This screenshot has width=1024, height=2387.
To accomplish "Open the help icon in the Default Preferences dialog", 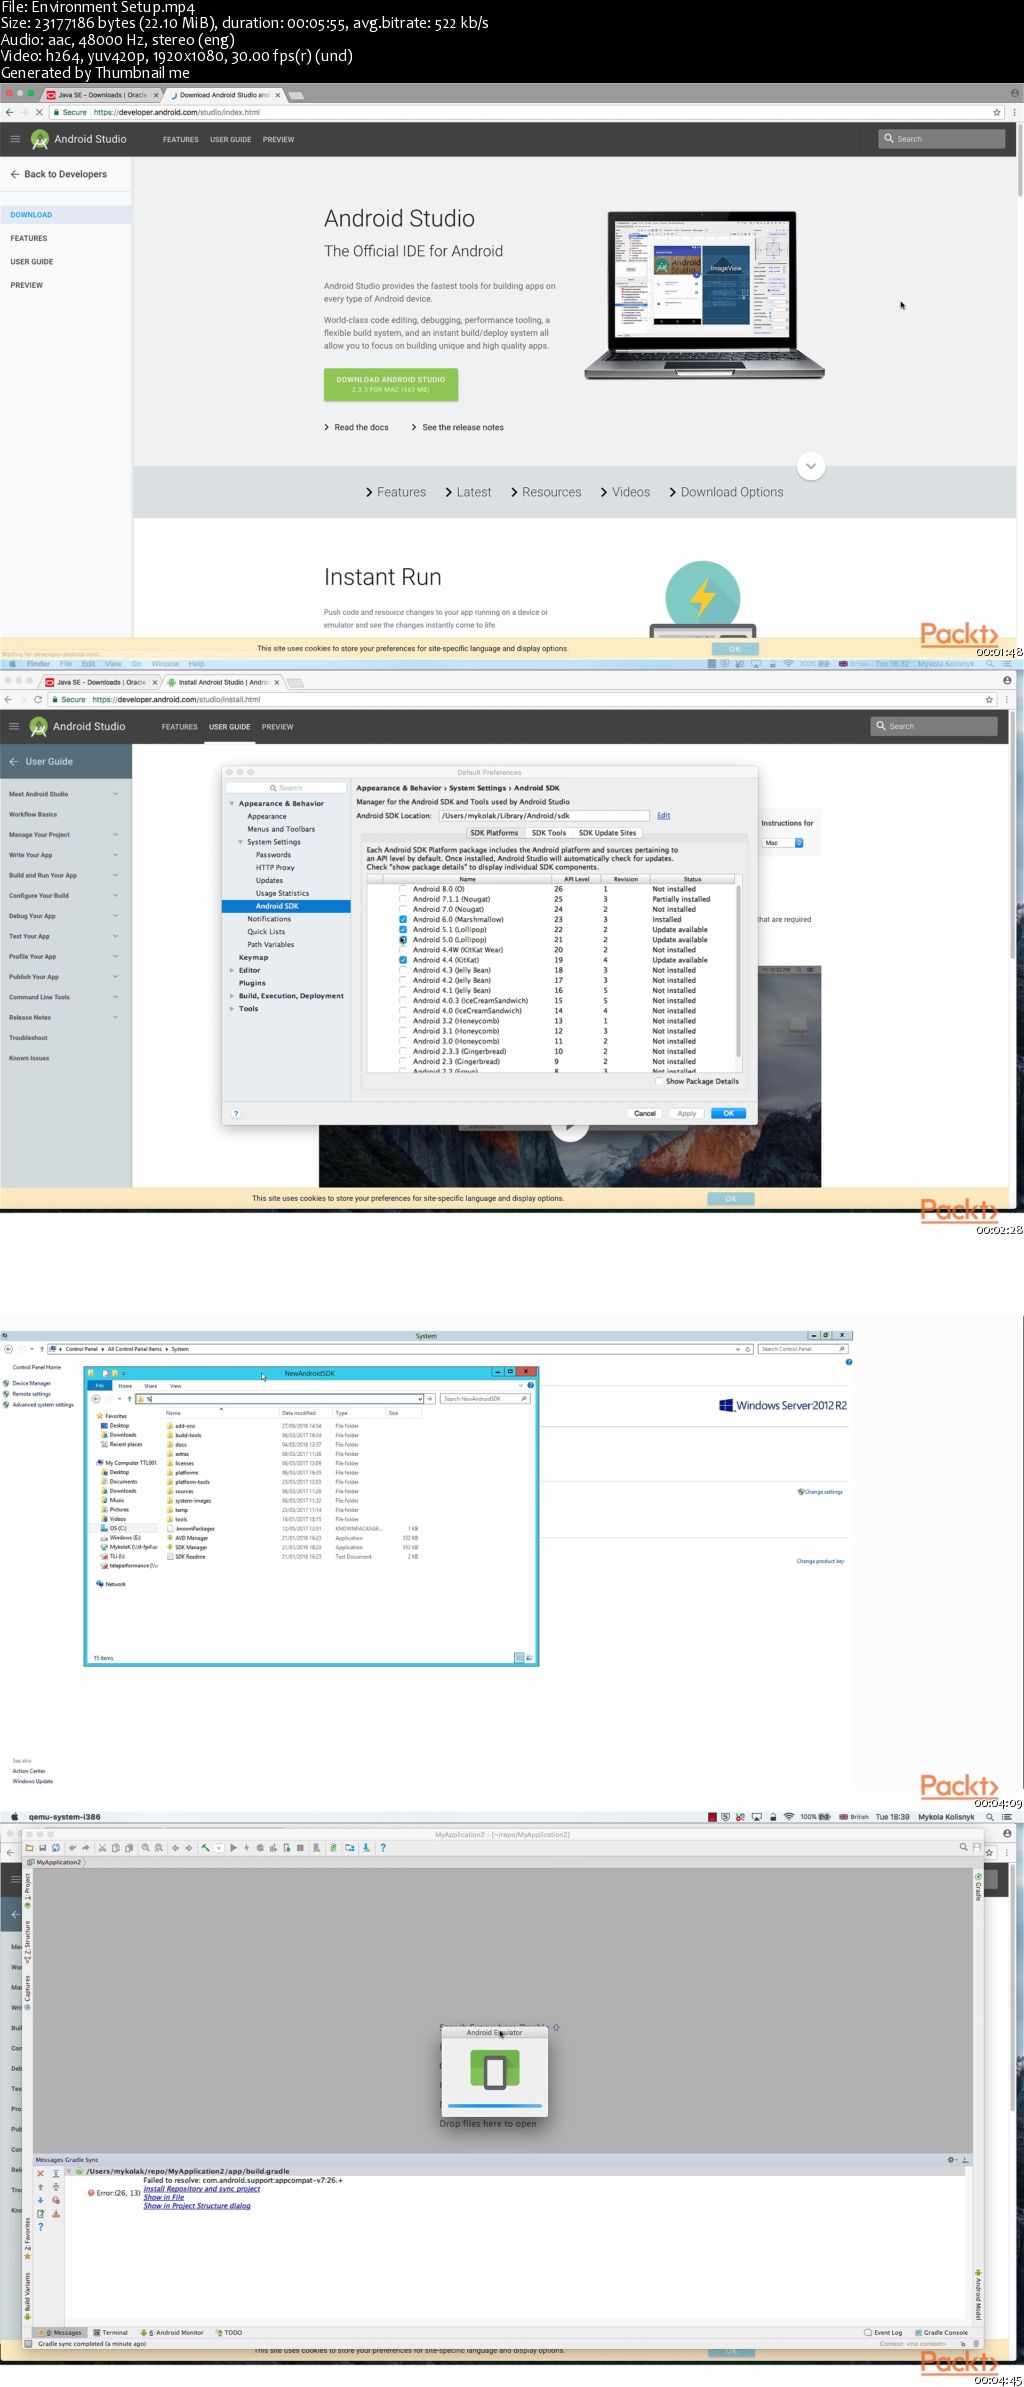I will pos(236,1113).
